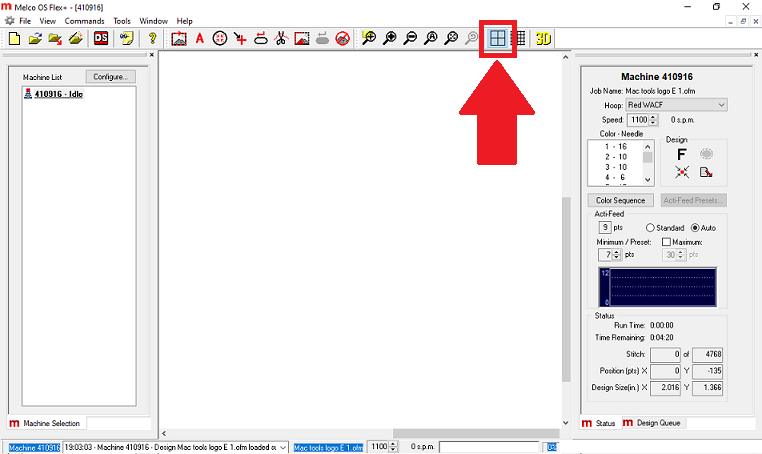The width and height of the screenshot is (762, 454).
Task: Click the red letter A toolbar icon
Action: tap(199, 38)
